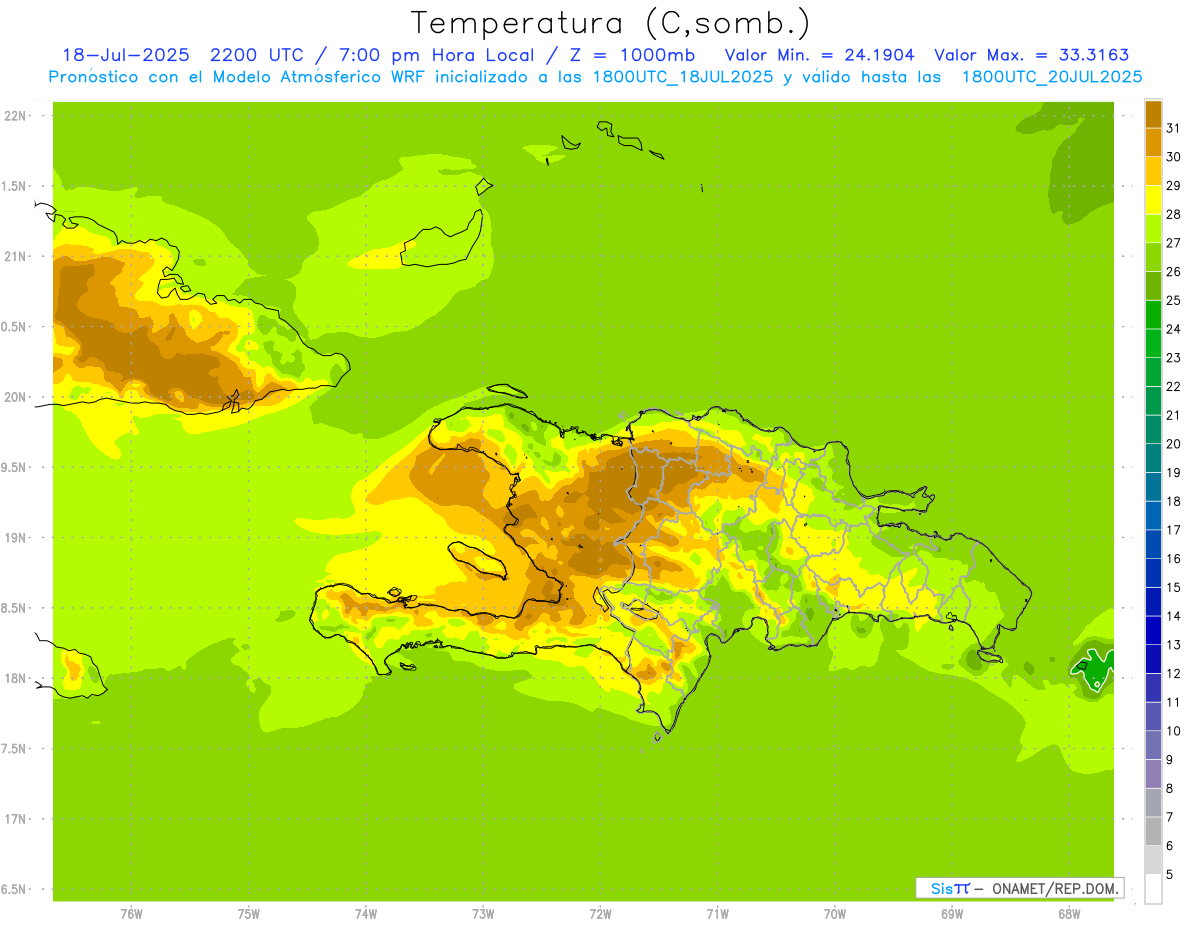Viewport: 1200px width, 927px height.
Task: Click the '19N' latitude axis label
Action: click(15, 537)
